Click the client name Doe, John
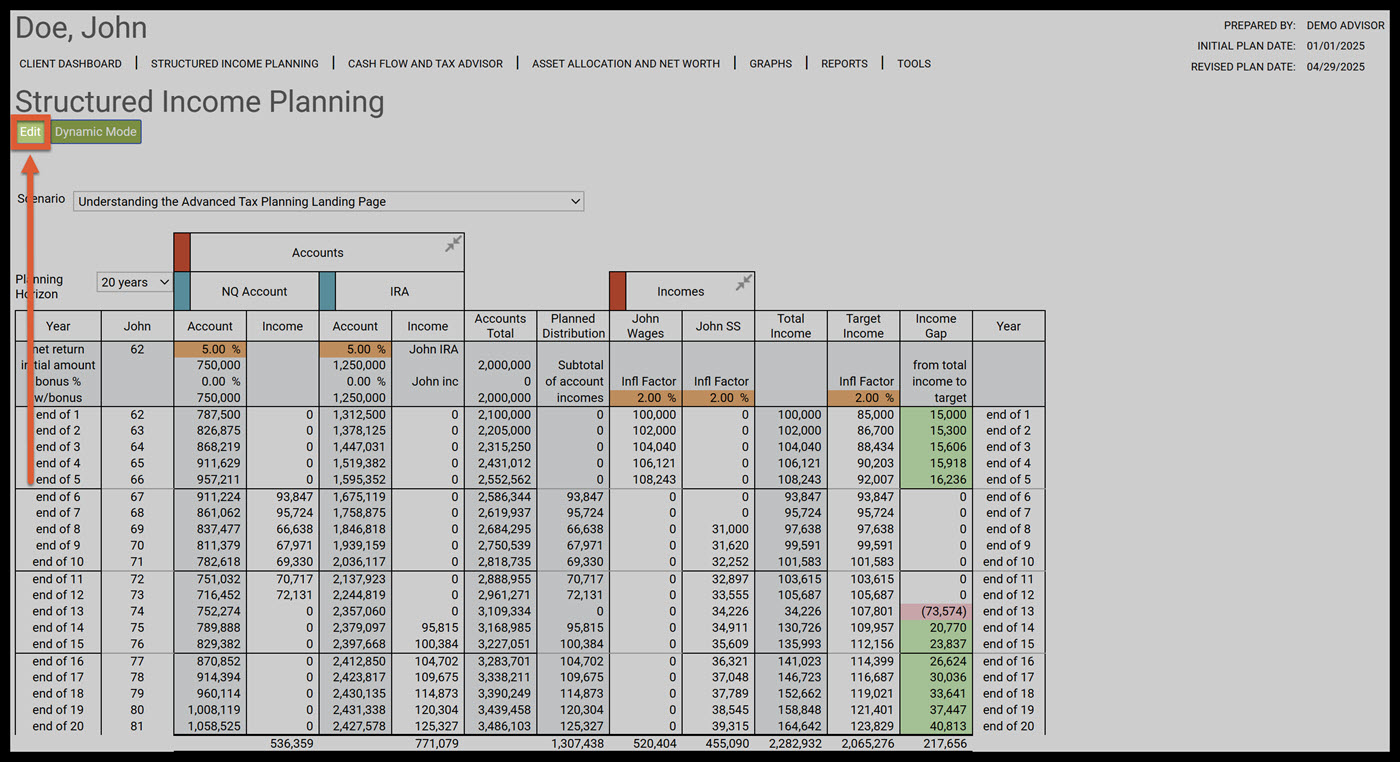The image size is (1400, 763). 81,27
